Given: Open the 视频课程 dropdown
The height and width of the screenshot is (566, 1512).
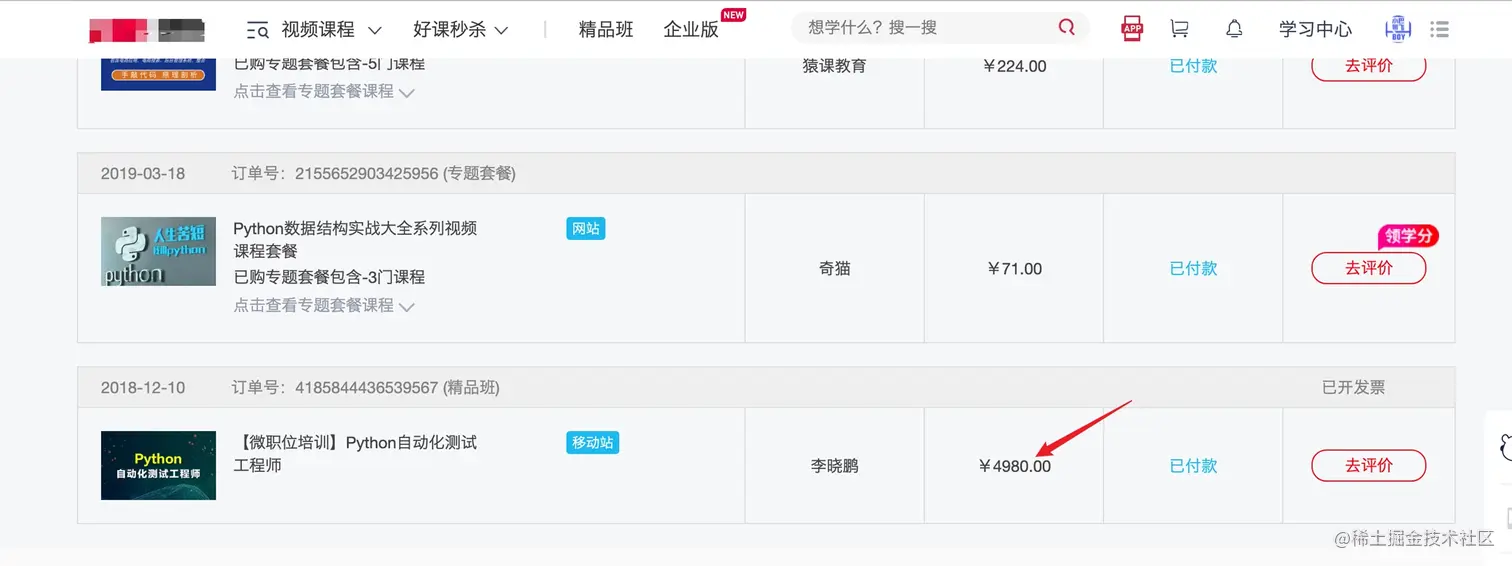Looking at the screenshot, I should click(x=314, y=30).
